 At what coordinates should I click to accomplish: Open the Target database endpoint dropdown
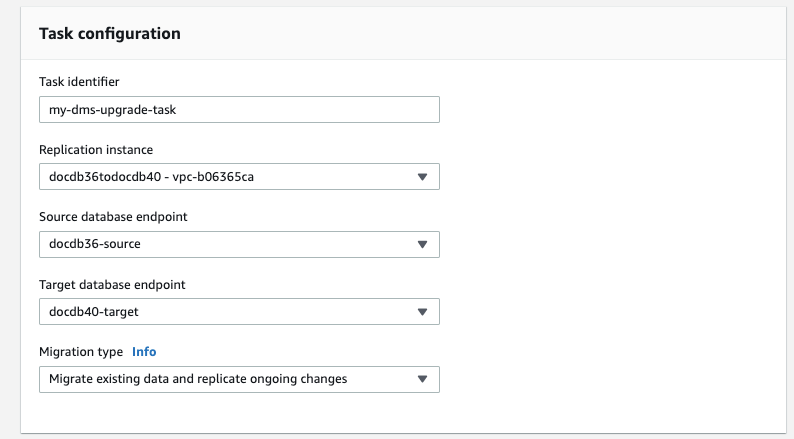click(239, 312)
